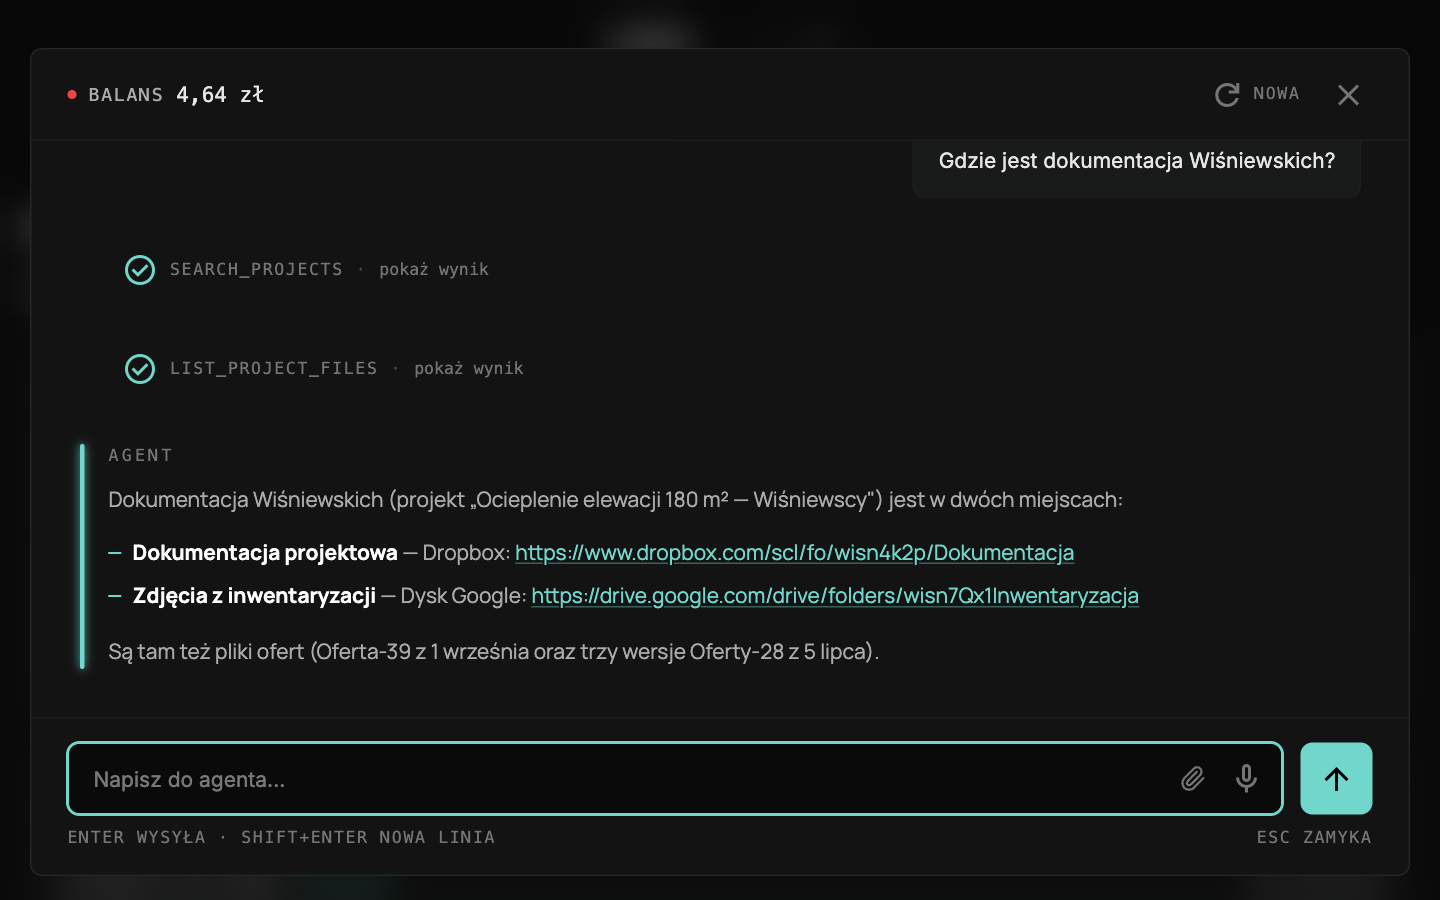Image resolution: width=1440 pixels, height=900 pixels.
Task: Send message with the arrow button
Action: [x=1336, y=779]
